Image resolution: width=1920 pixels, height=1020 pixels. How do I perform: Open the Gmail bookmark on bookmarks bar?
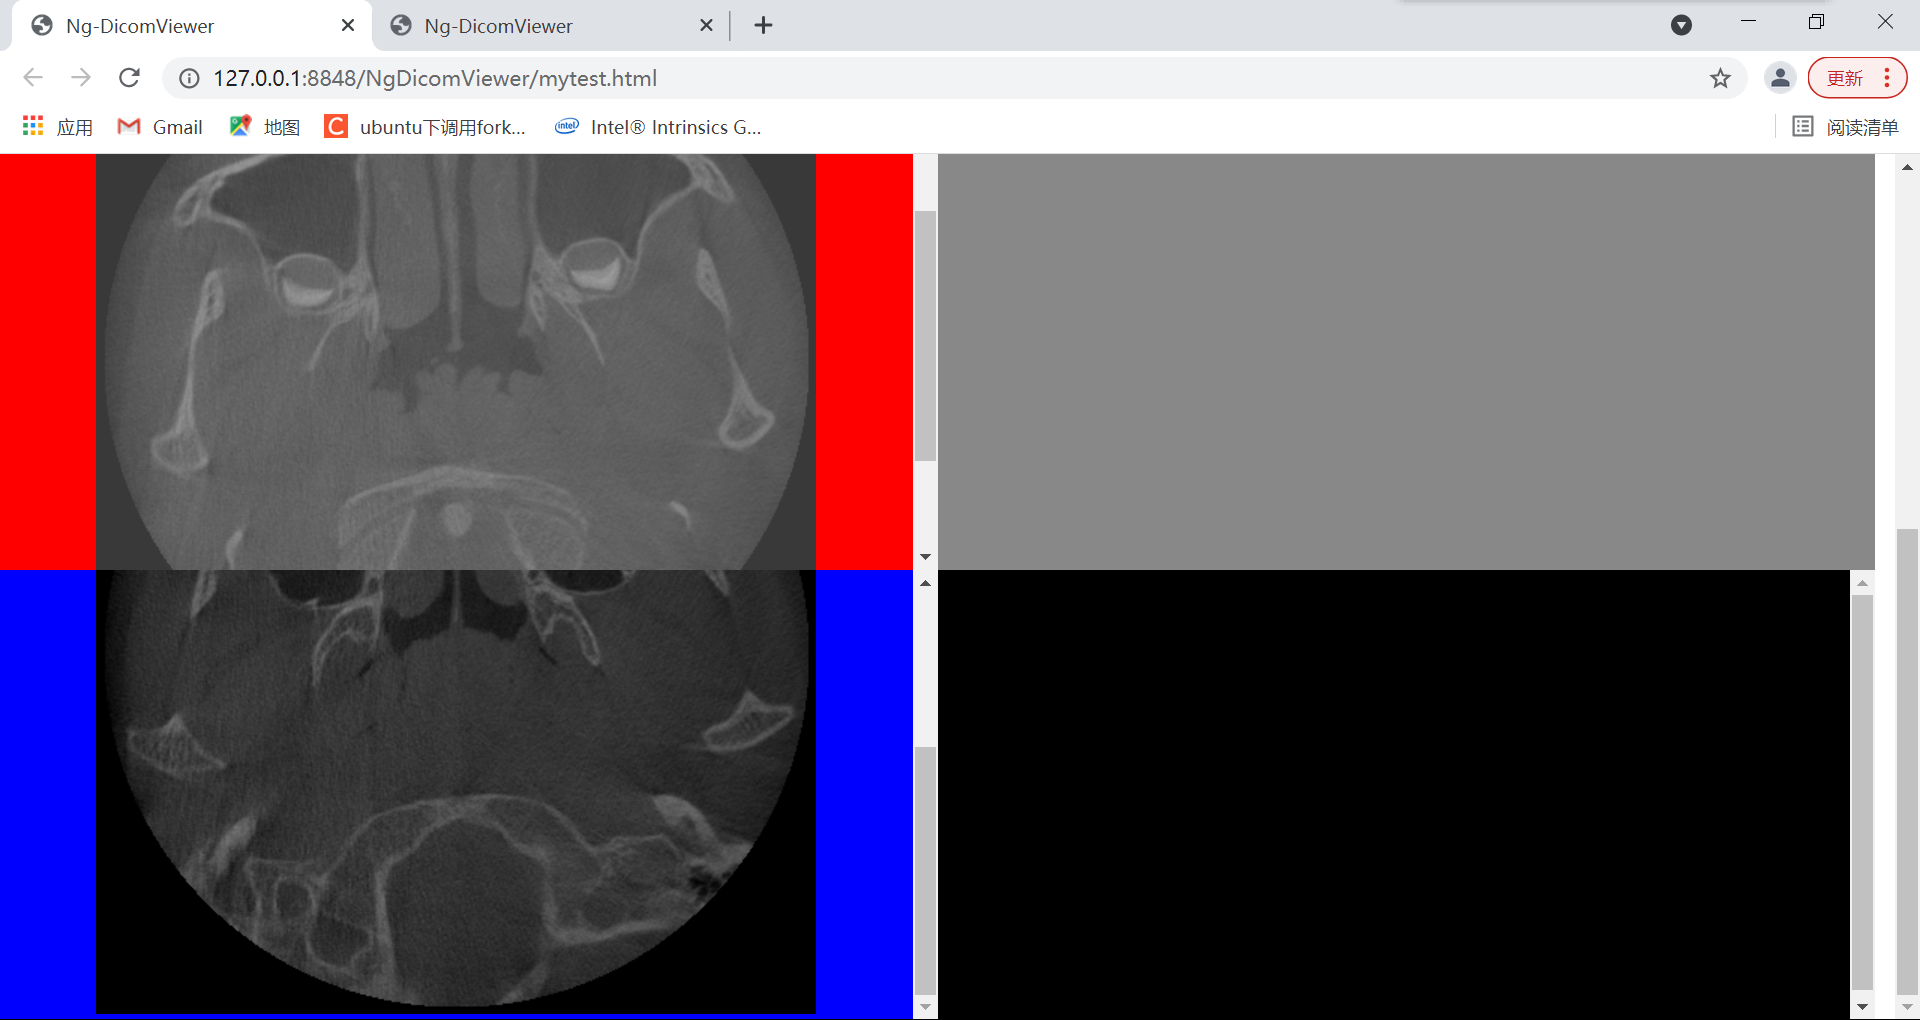tap(158, 126)
